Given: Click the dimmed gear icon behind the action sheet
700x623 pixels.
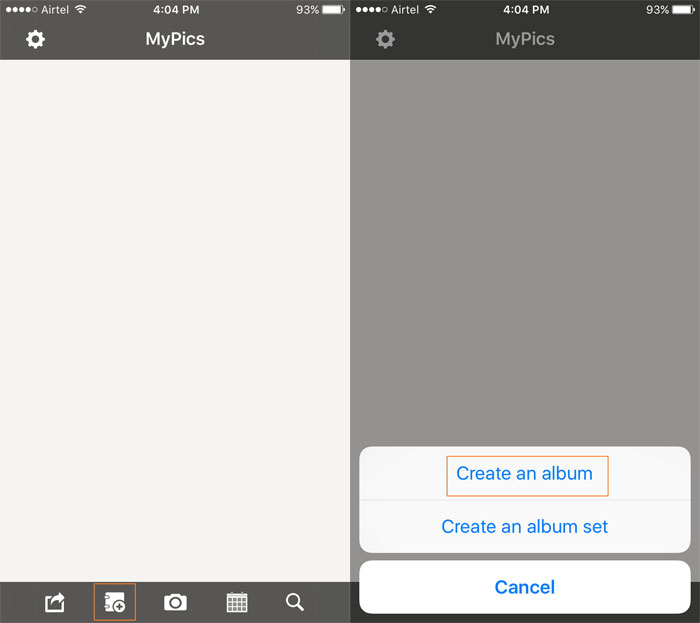Looking at the screenshot, I should click(385, 40).
